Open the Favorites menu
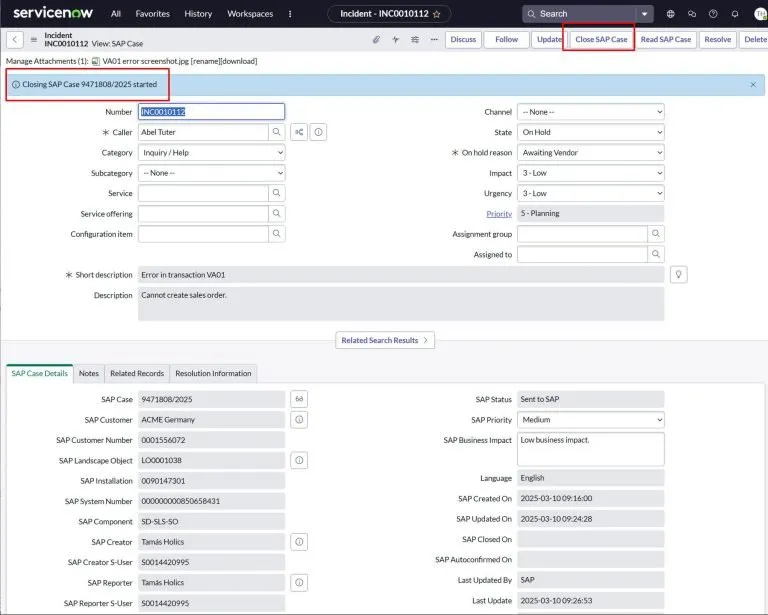The height and width of the screenshot is (615, 768). (153, 14)
